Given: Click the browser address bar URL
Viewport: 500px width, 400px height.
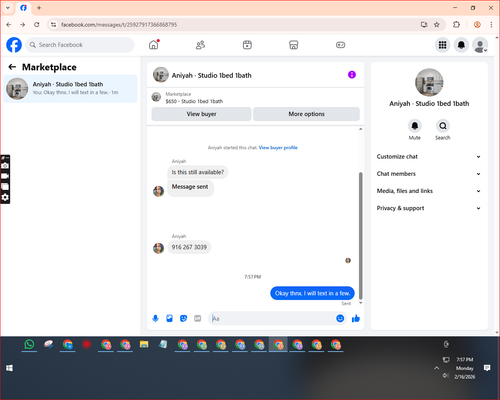Looking at the screenshot, I should pyautogui.click(x=119, y=25).
